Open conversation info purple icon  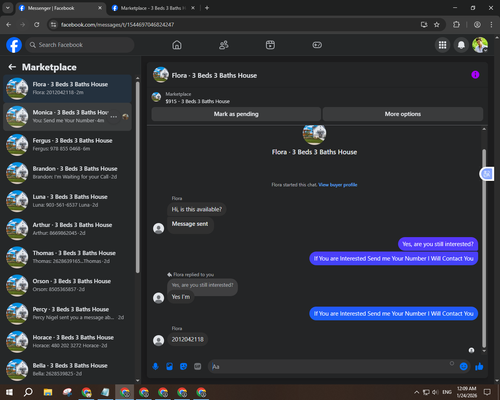tap(475, 75)
